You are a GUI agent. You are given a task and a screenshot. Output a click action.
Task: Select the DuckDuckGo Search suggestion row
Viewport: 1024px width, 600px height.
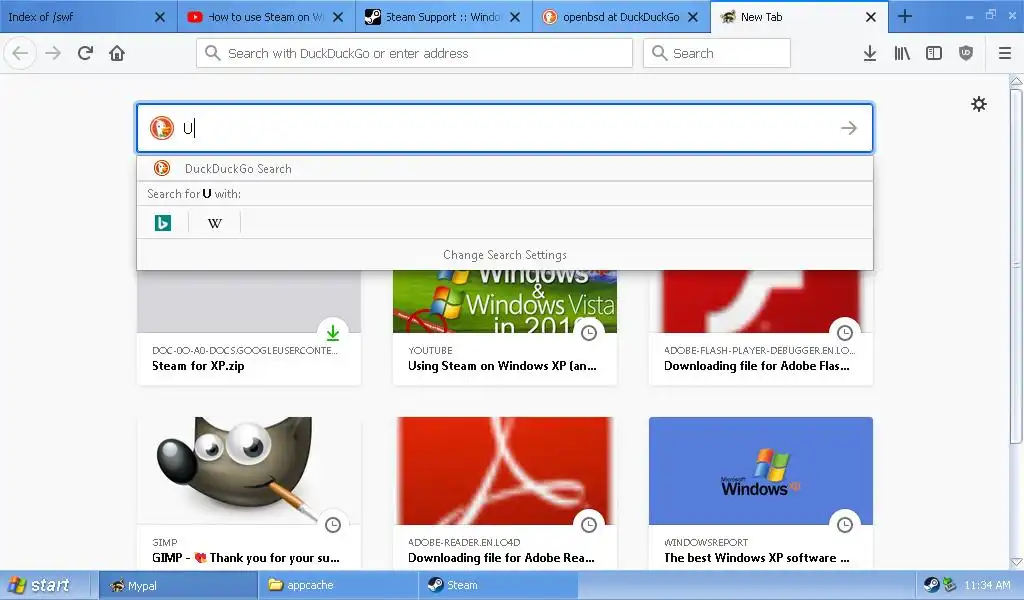click(x=505, y=168)
